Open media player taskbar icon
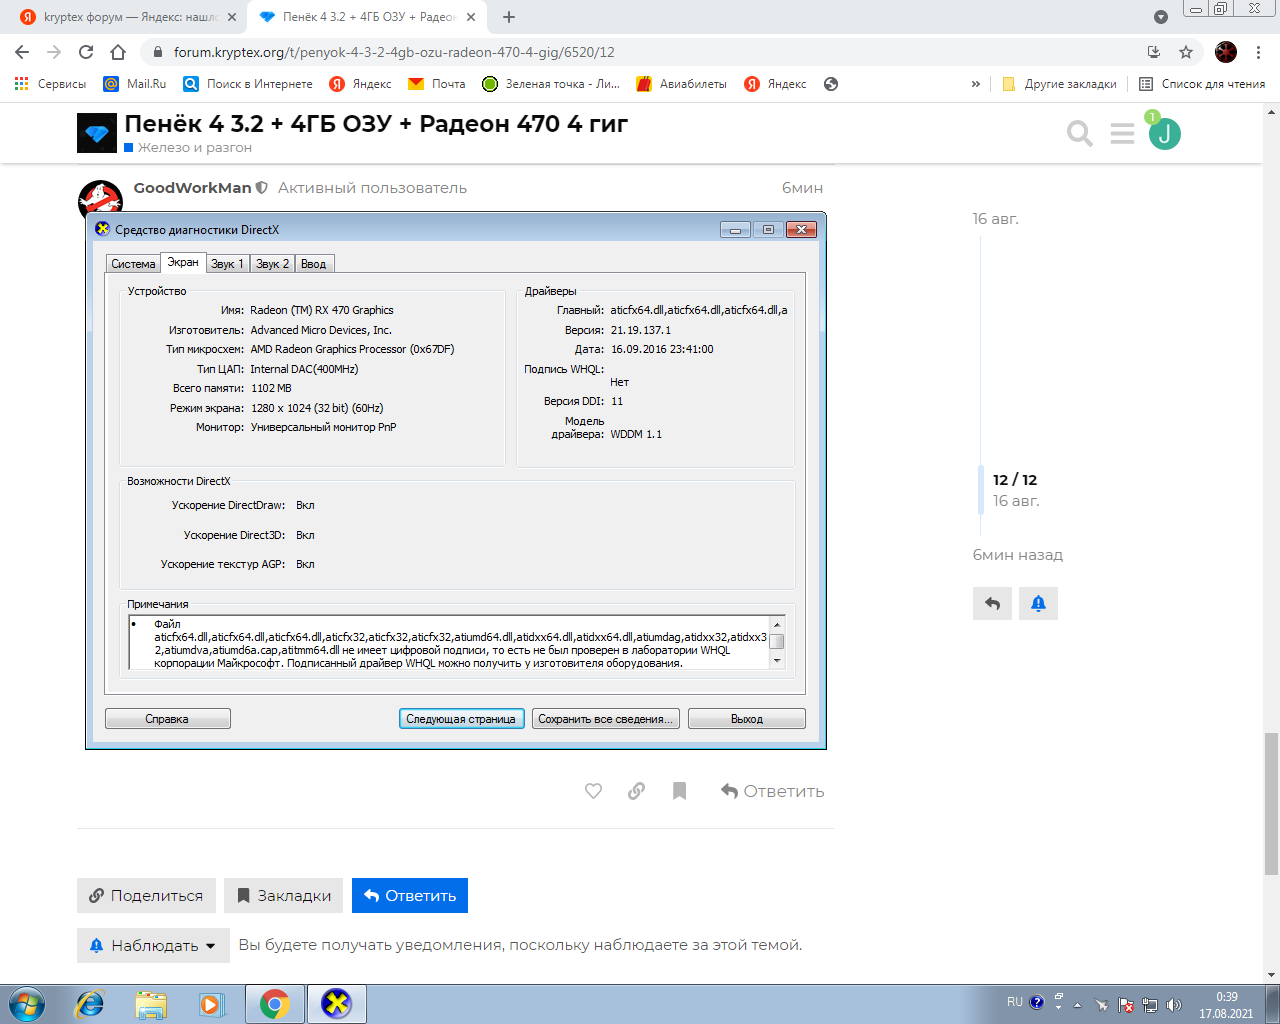 [x=212, y=1004]
